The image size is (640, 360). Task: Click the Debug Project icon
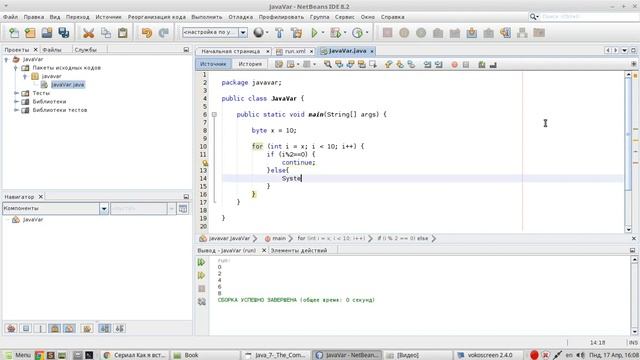(336, 33)
